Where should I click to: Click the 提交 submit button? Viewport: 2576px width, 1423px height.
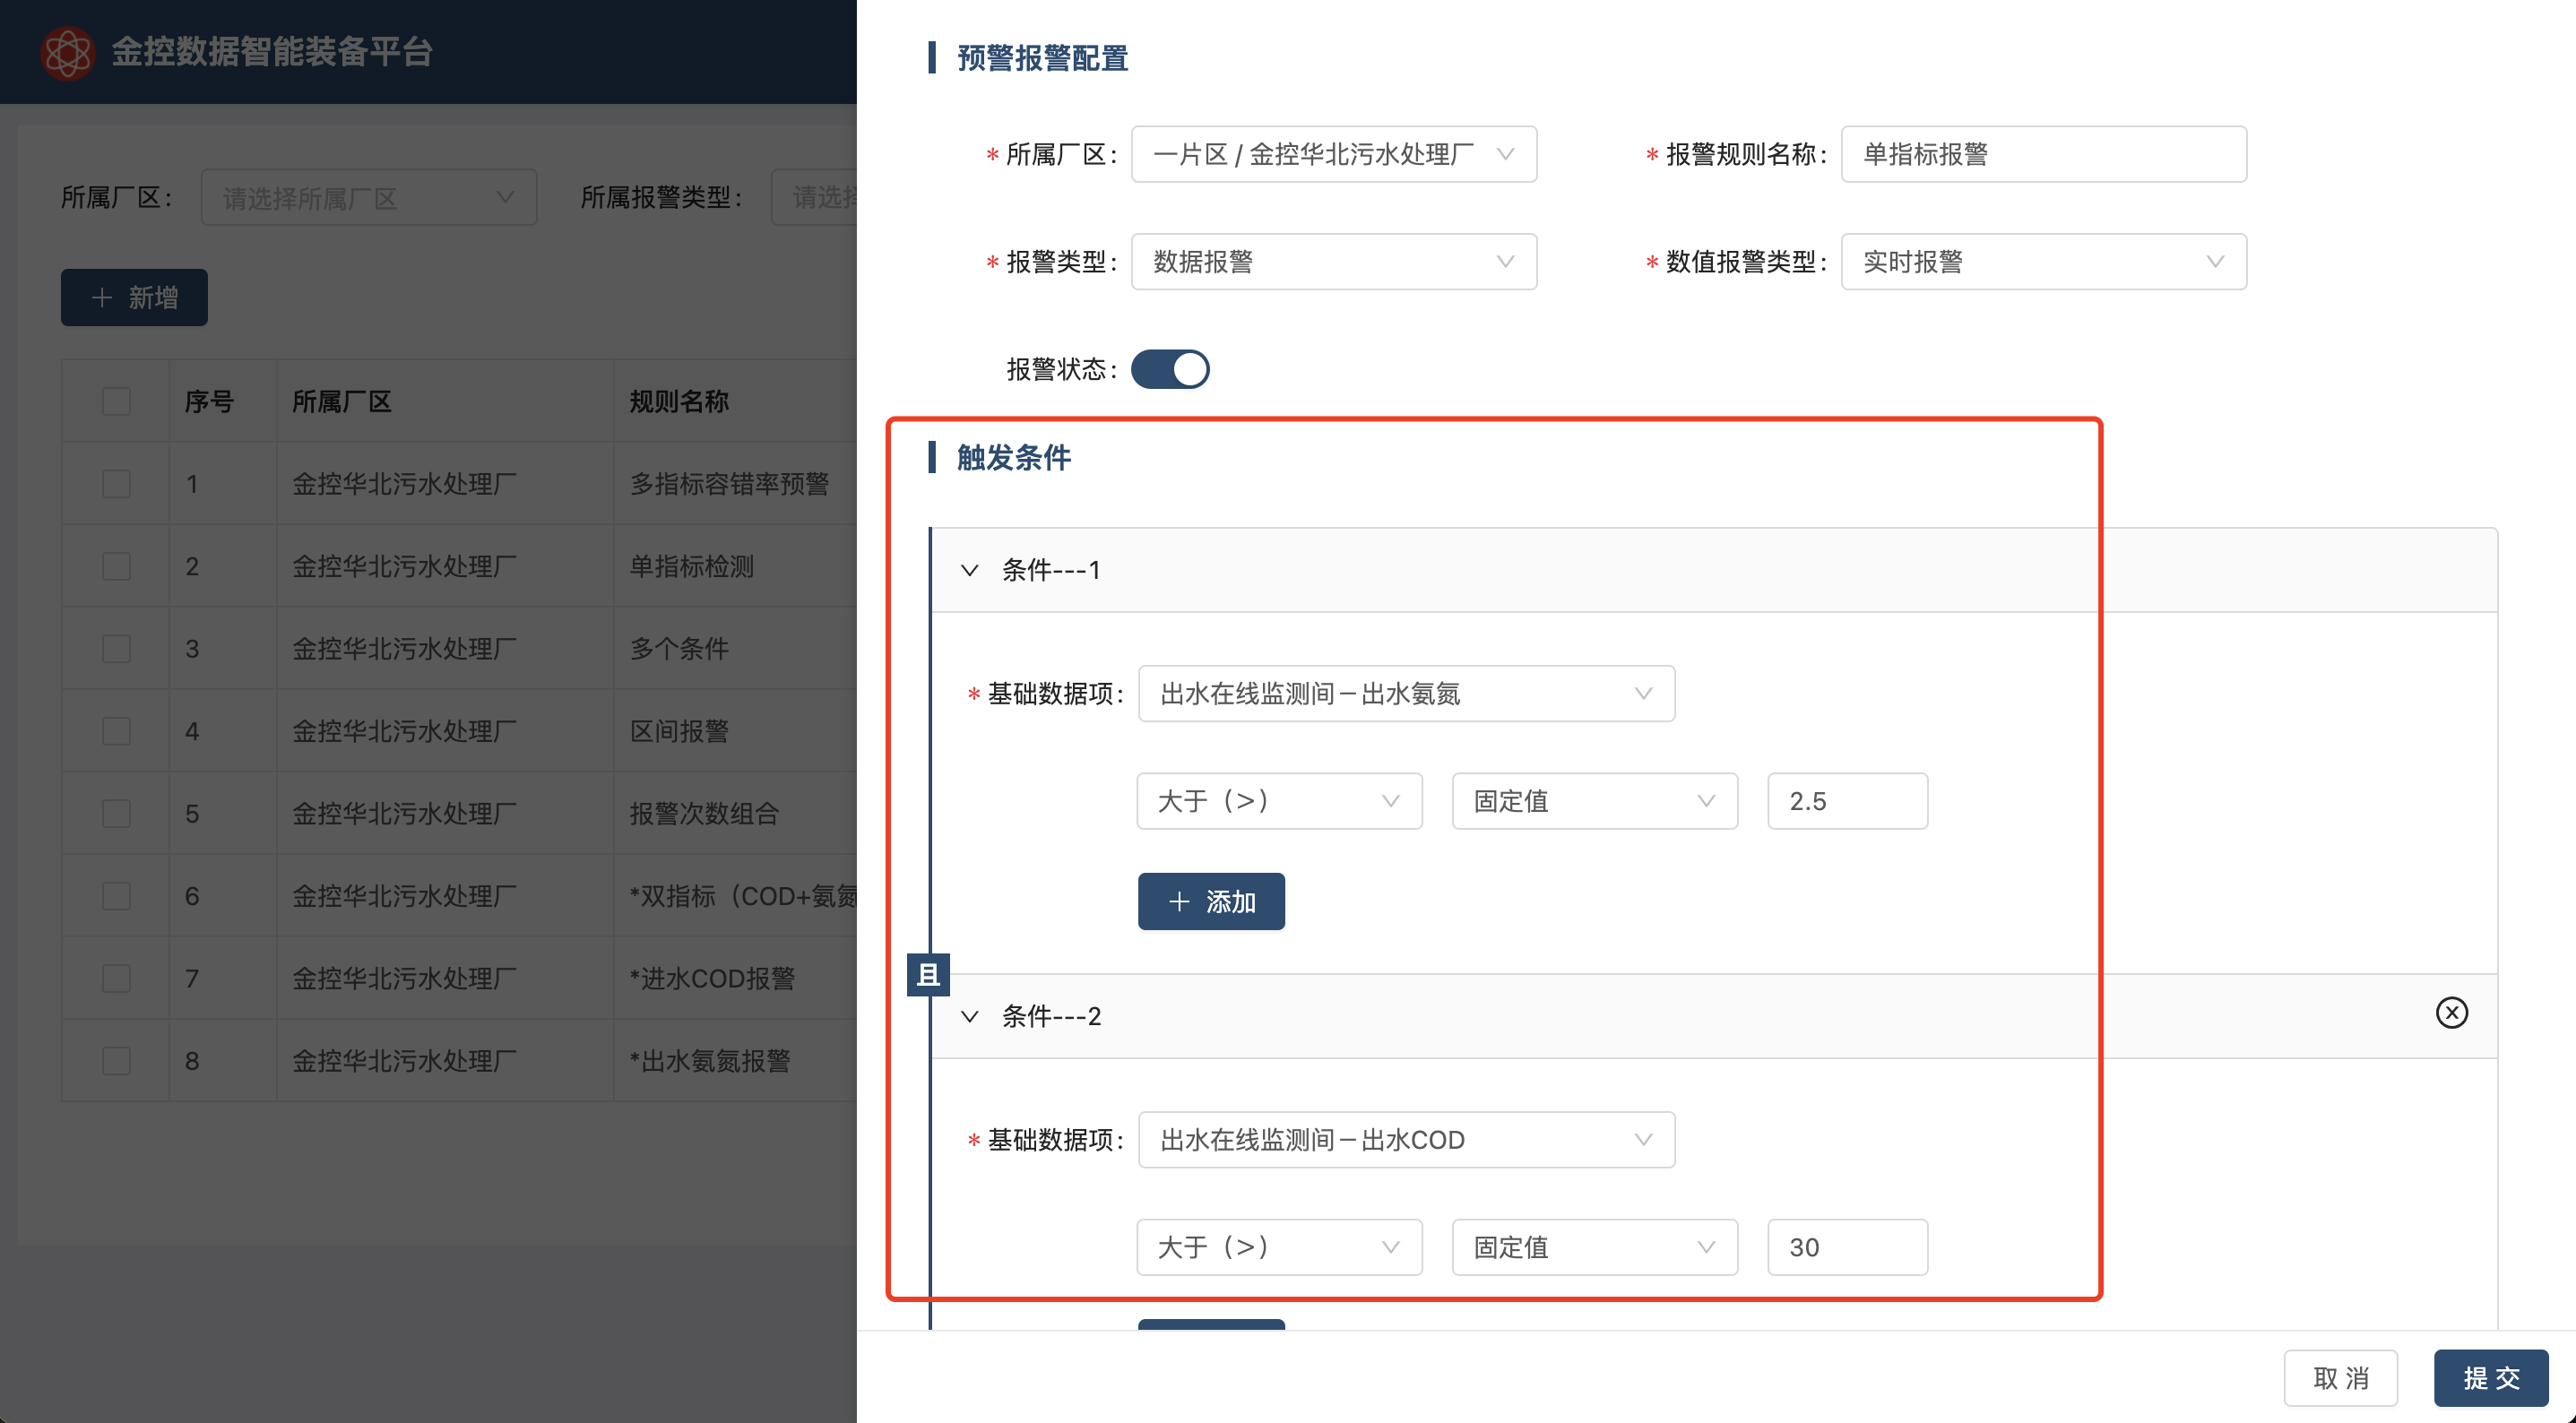2489,1378
